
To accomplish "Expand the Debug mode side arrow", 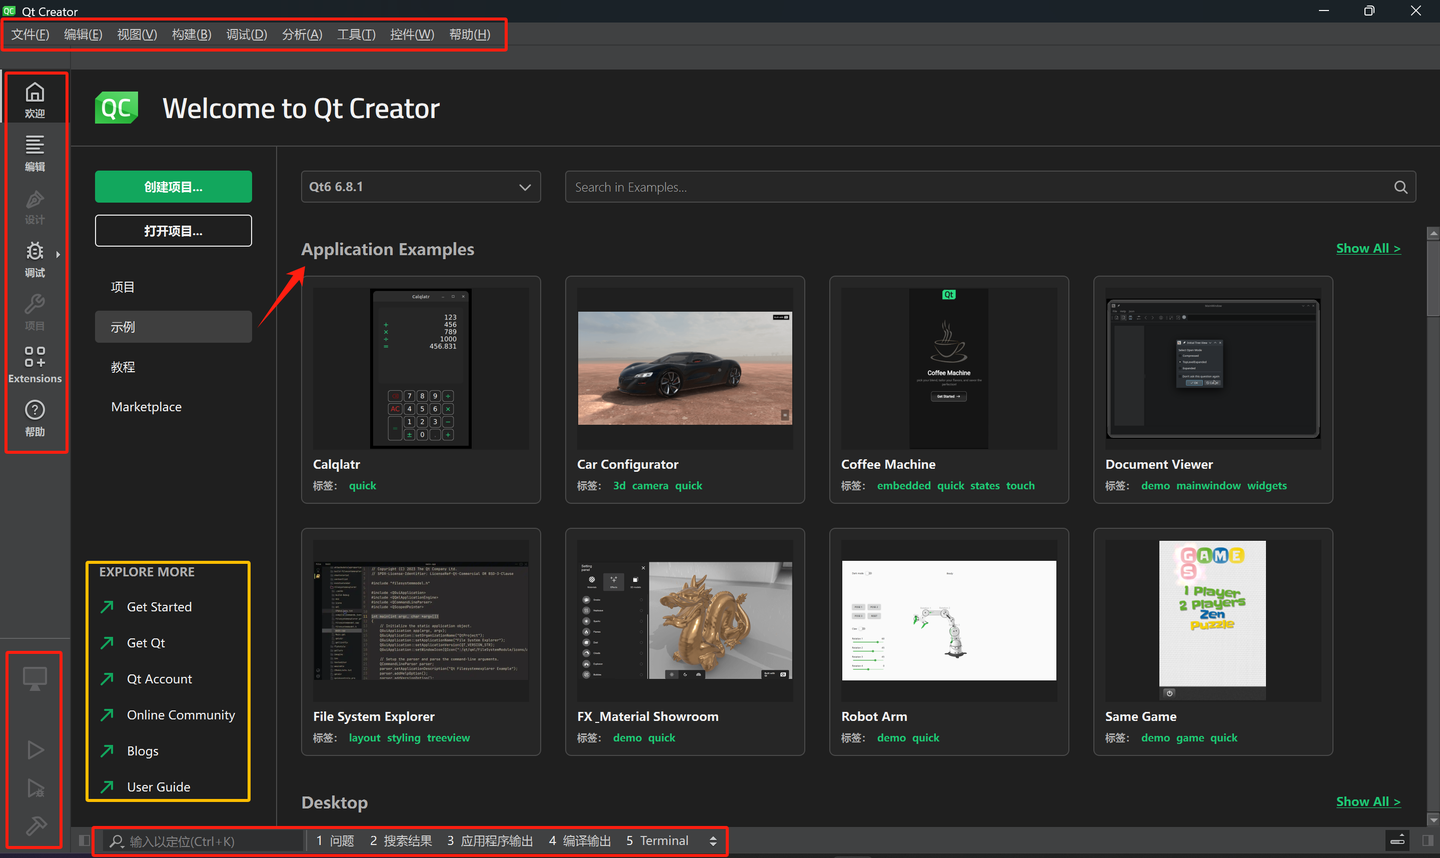I will [58, 254].
